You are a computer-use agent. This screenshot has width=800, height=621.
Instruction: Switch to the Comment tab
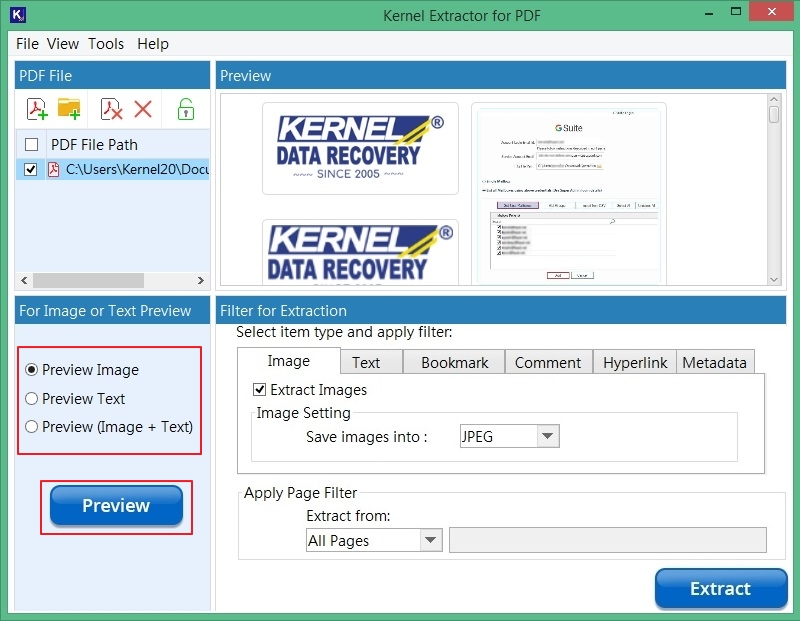pos(548,362)
